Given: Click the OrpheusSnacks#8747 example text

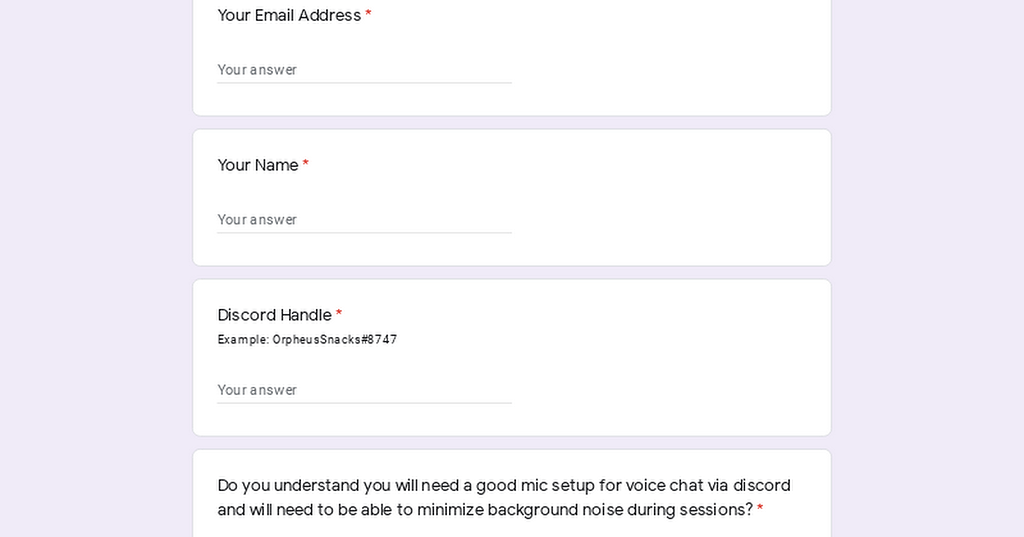Looking at the screenshot, I should 335,340.
